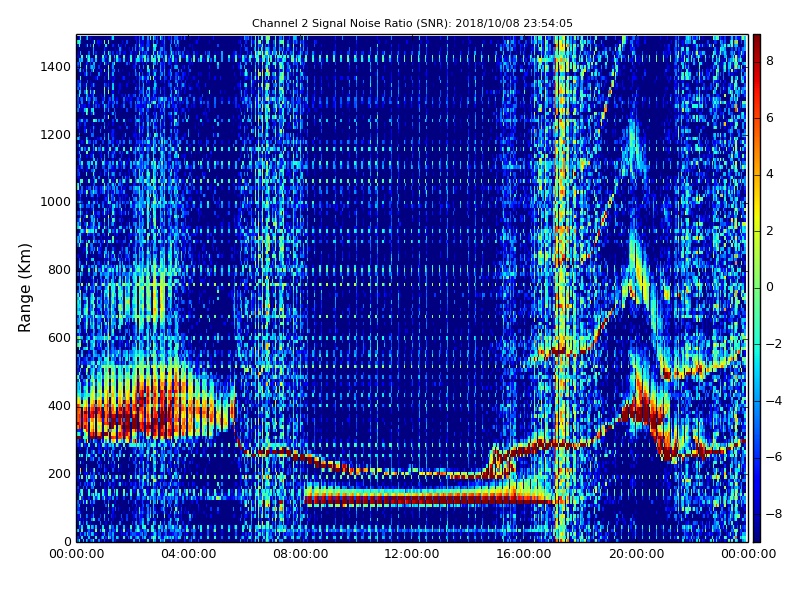The height and width of the screenshot is (600, 800).
Task: Click the leftmost 00:00:00 time label
Action: [x=77, y=554]
